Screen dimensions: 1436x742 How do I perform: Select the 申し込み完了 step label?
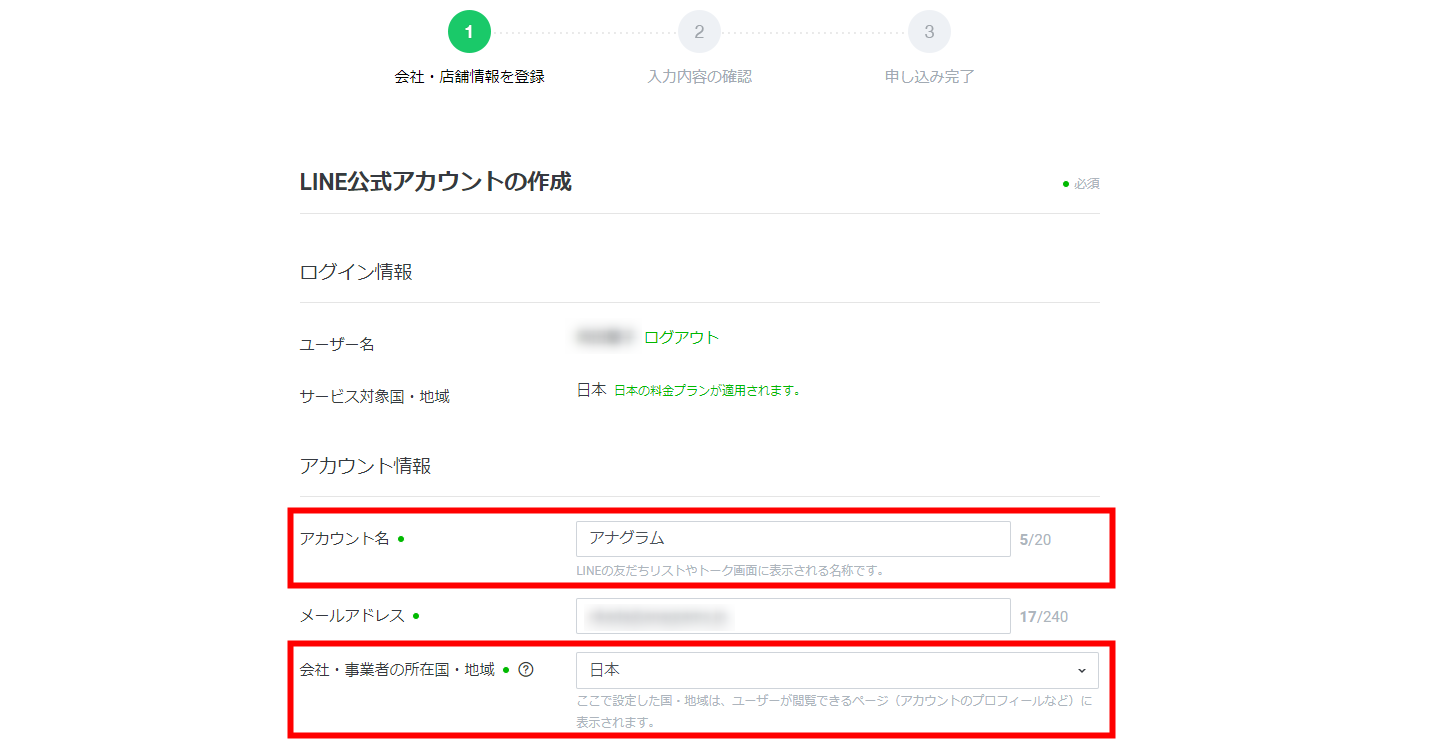(x=929, y=77)
